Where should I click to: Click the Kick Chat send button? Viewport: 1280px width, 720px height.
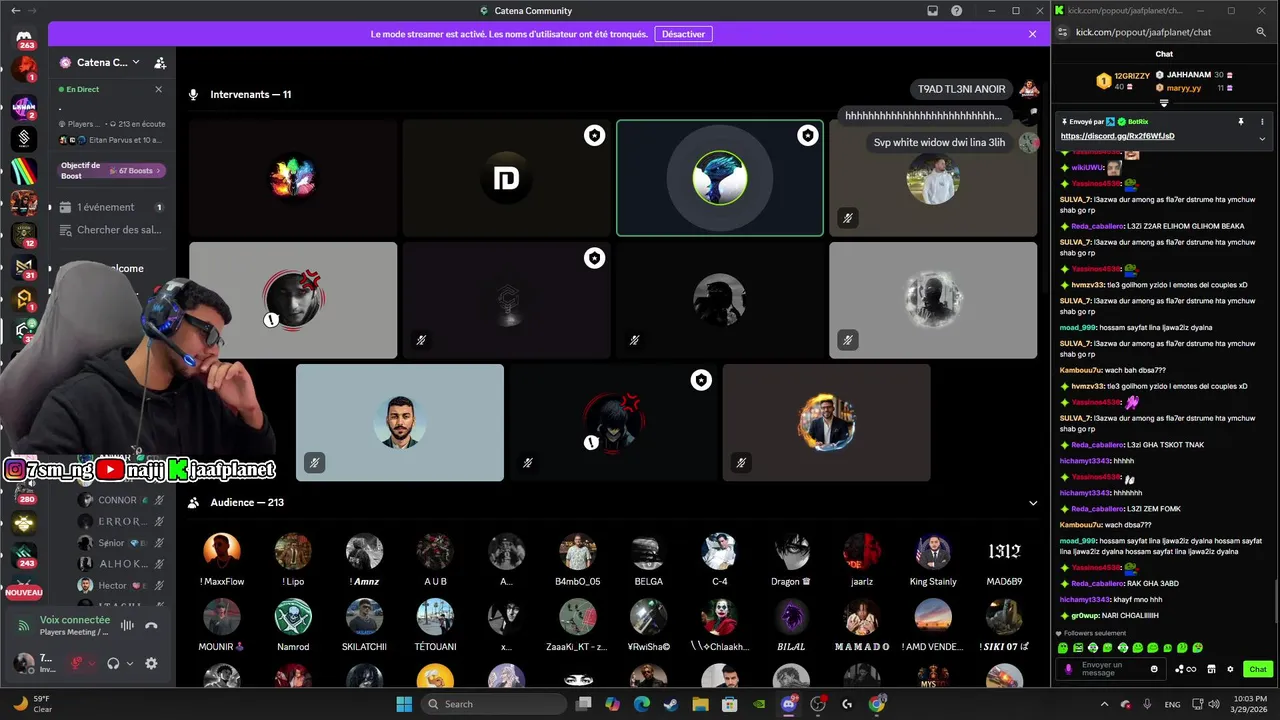click(1258, 669)
